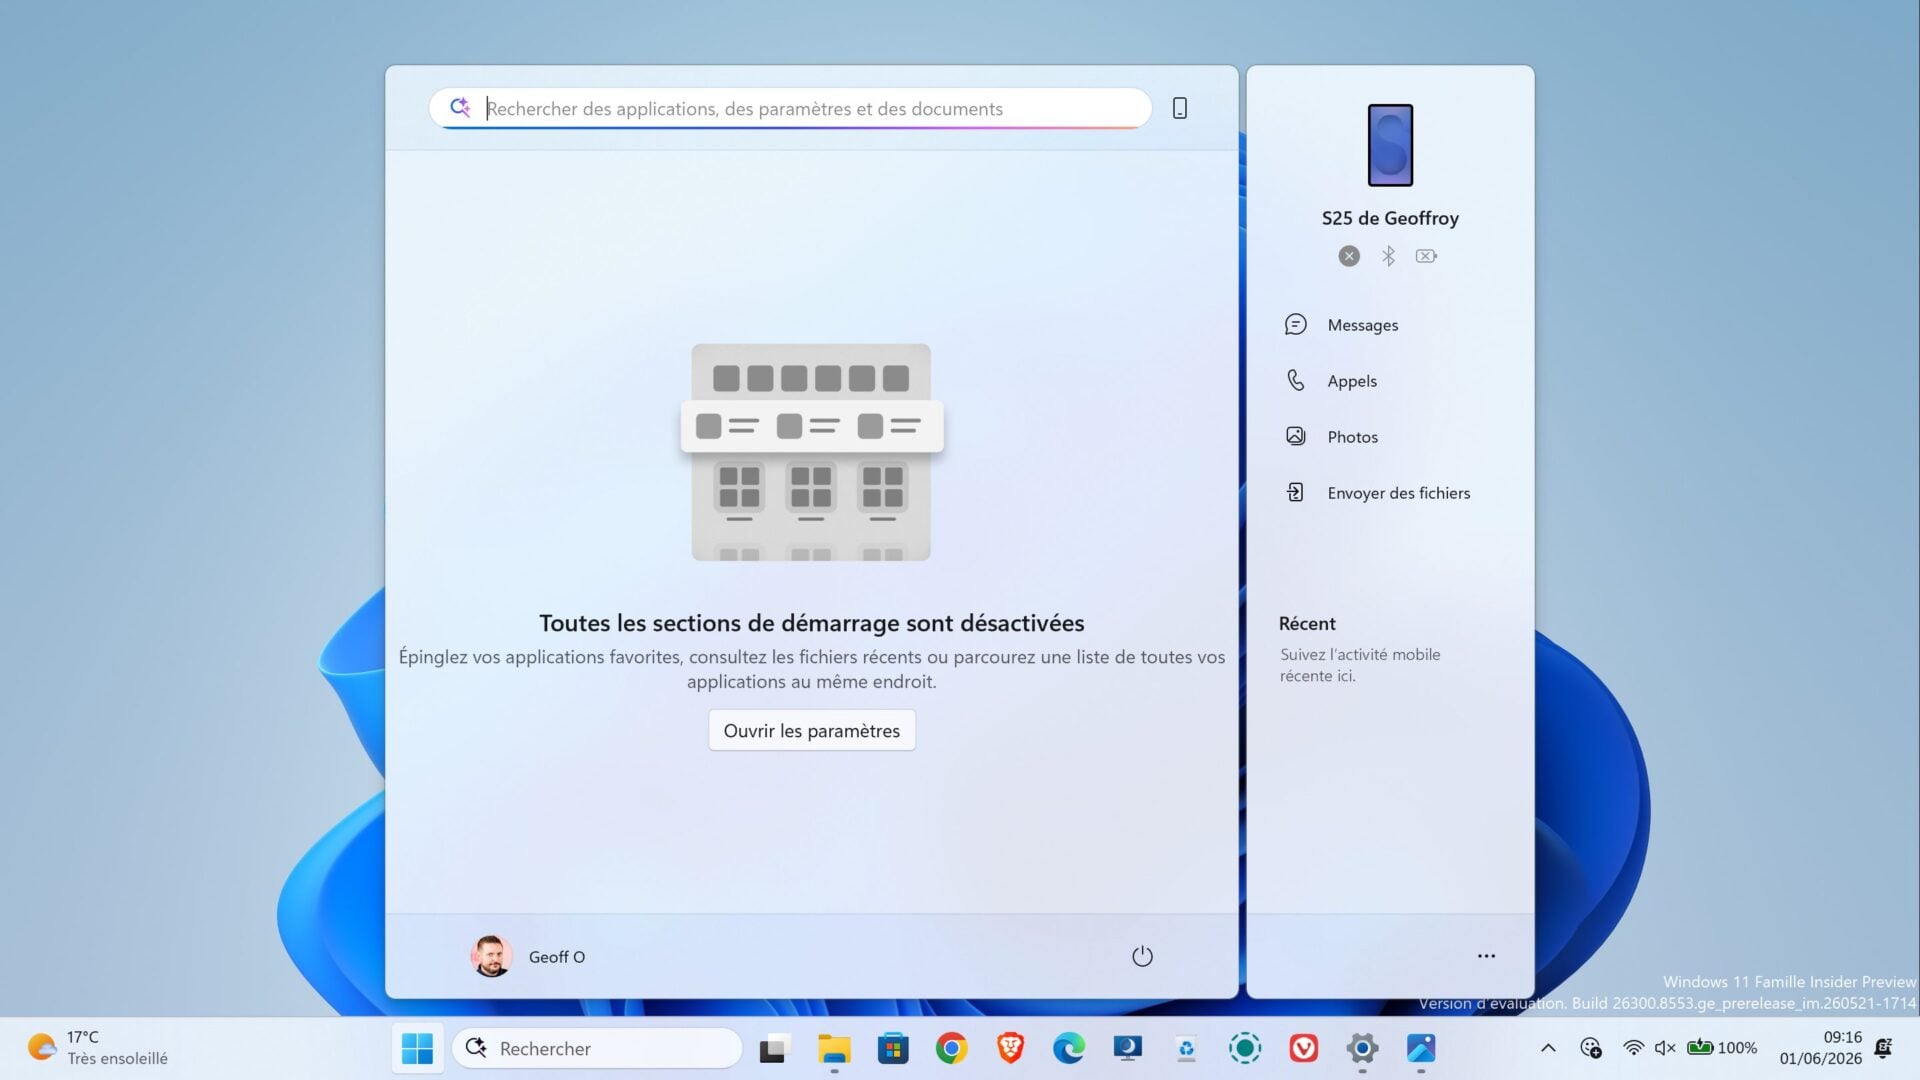Click the Photos picture icon

pos(1295,436)
